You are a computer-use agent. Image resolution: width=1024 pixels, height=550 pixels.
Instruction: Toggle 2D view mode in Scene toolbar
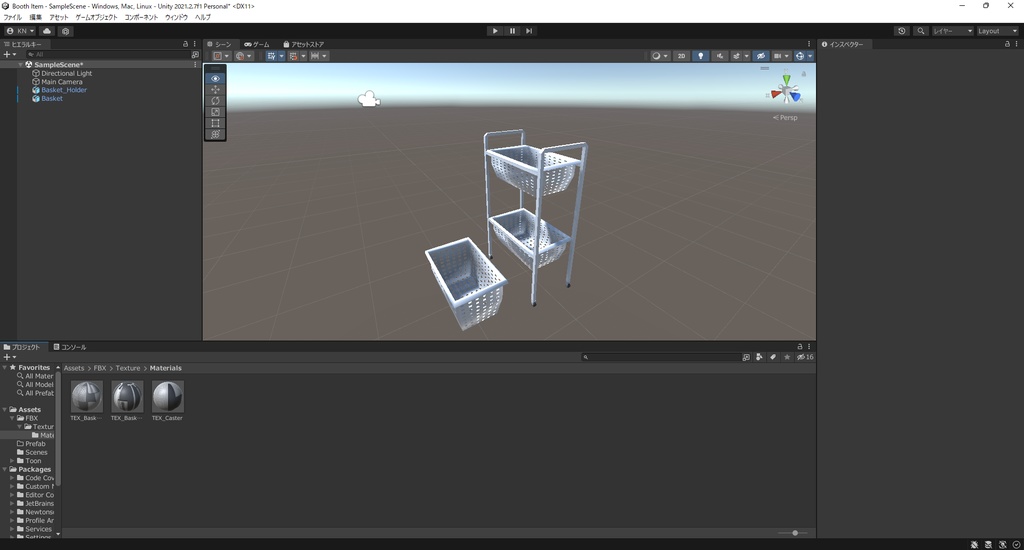click(681, 56)
